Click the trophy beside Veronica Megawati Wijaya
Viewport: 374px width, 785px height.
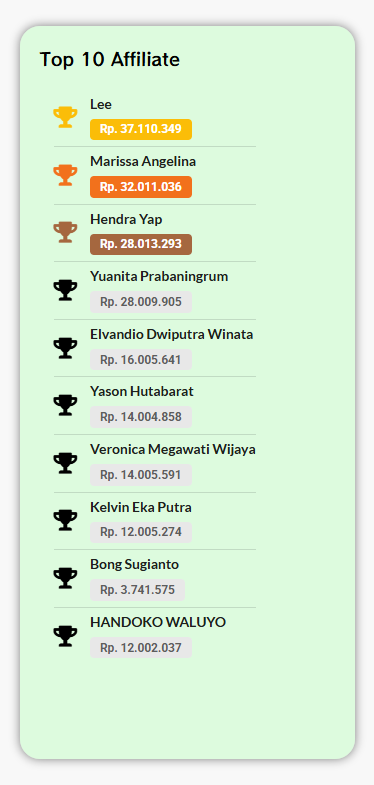[66, 463]
